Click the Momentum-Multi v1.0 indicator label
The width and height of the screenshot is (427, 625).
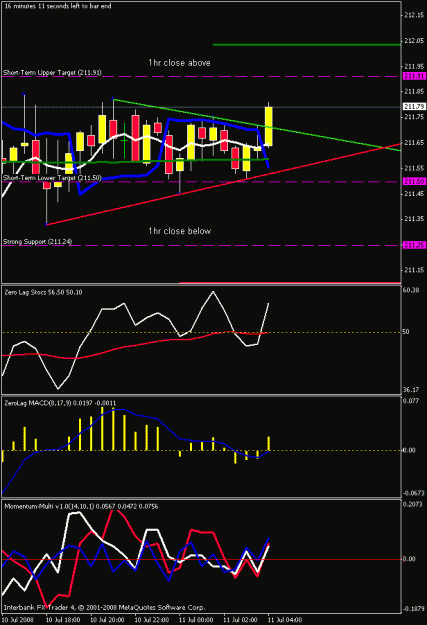(x=81, y=506)
